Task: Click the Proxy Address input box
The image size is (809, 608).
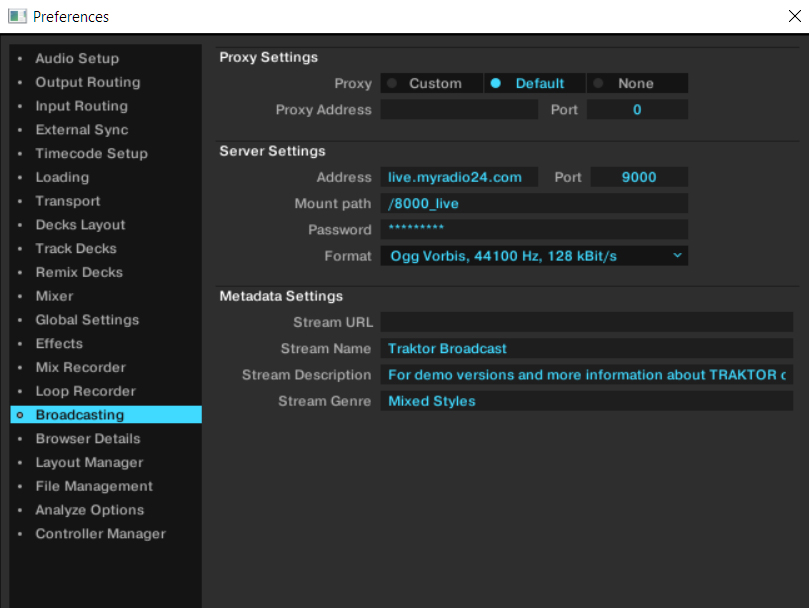Action: (459, 110)
